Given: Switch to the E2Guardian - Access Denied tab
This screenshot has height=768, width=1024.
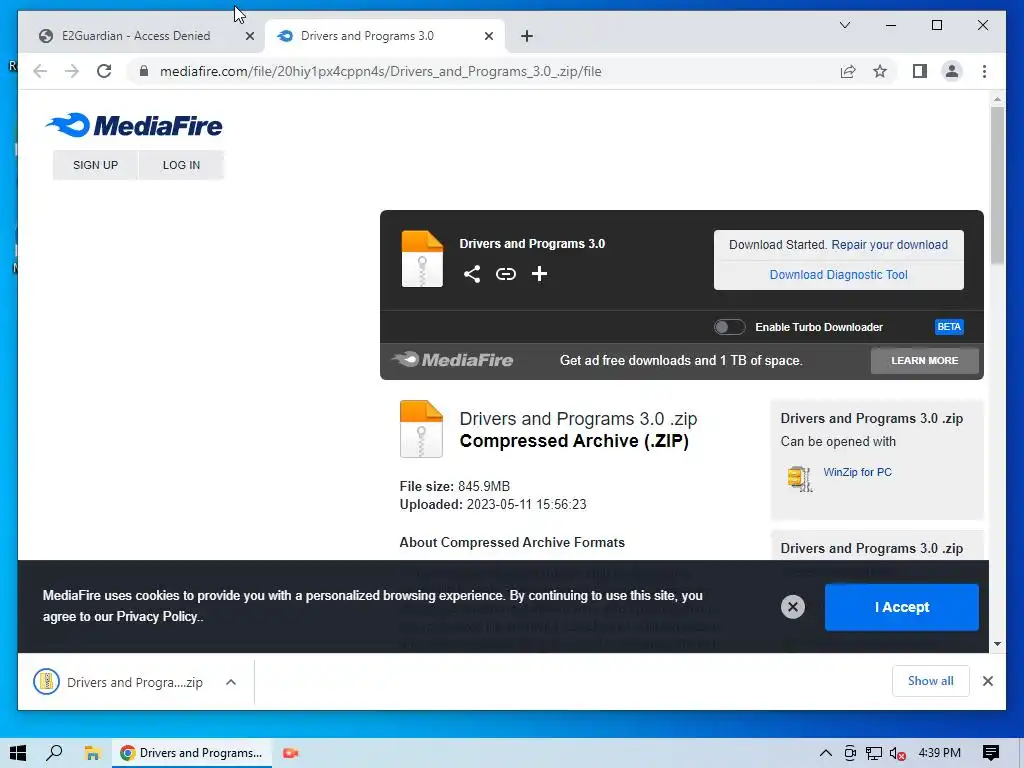Looking at the screenshot, I should point(136,36).
